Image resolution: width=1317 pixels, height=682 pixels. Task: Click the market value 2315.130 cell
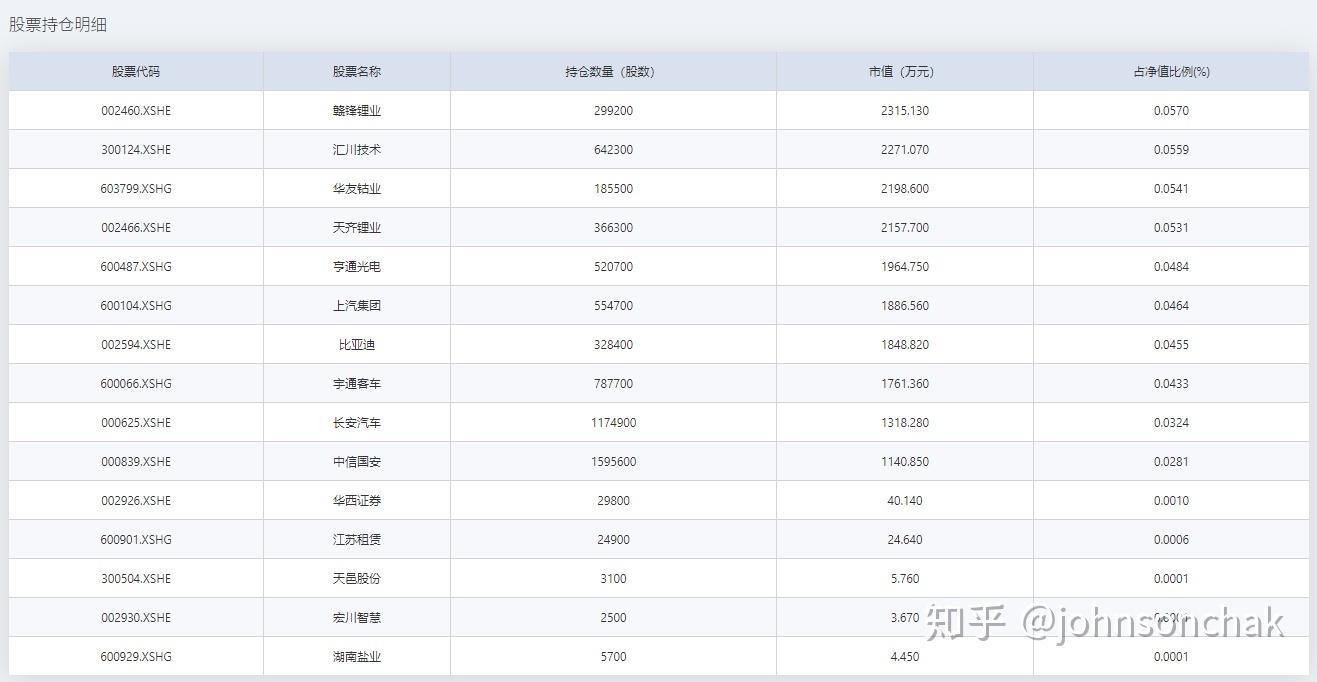click(903, 110)
